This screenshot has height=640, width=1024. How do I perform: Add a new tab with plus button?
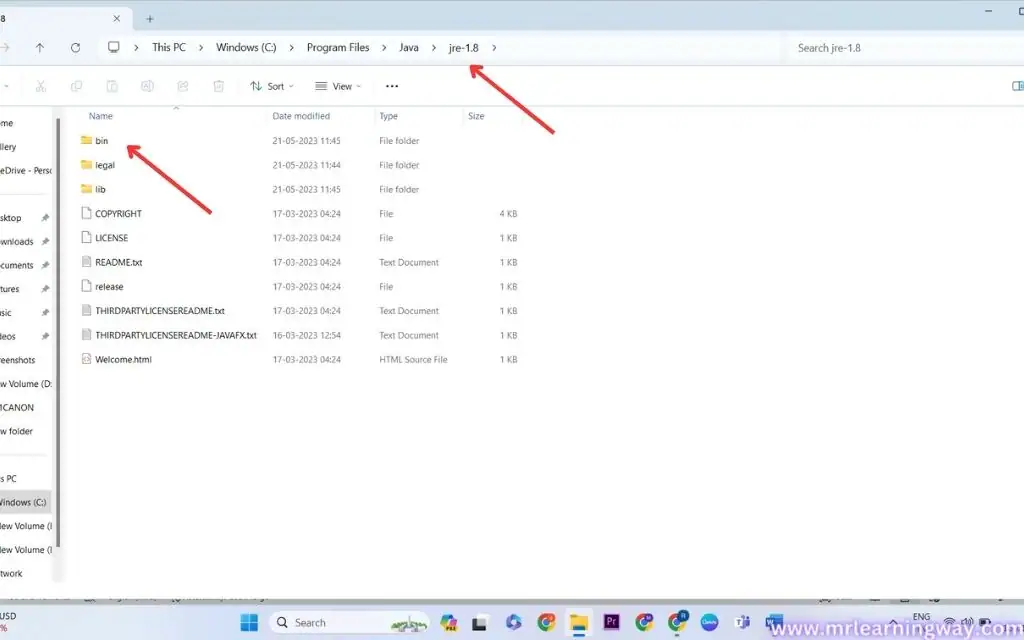coord(150,19)
